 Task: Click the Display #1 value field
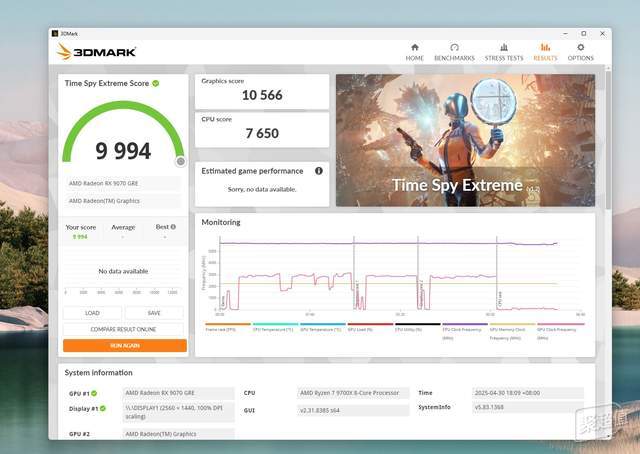[x=178, y=412]
